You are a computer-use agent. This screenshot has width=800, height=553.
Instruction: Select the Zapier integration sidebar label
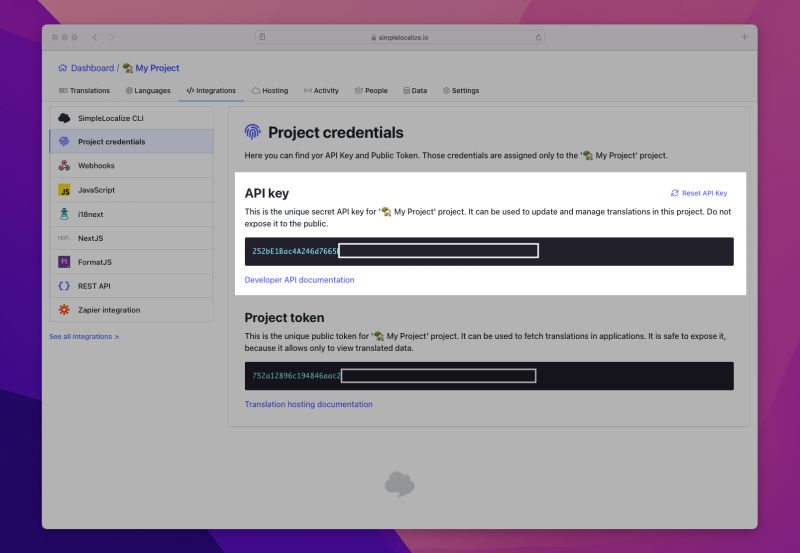point(109,310)
